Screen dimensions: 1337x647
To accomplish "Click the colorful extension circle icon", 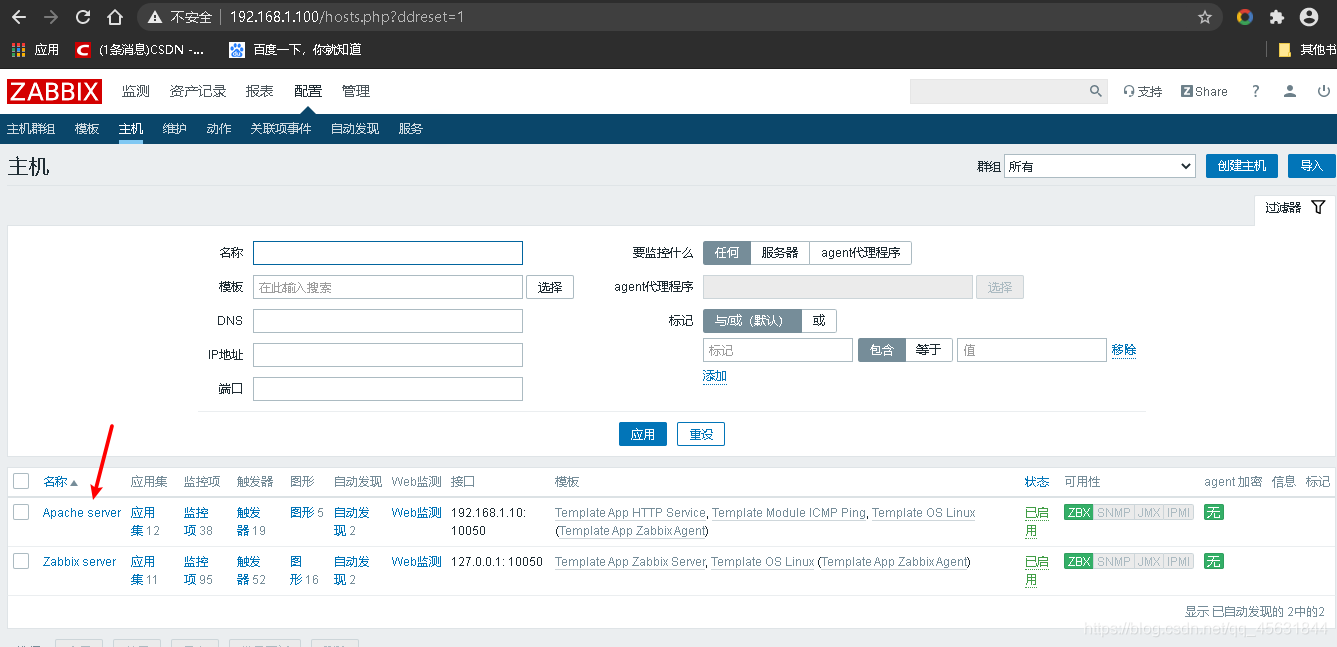I will coord(1245,17).
